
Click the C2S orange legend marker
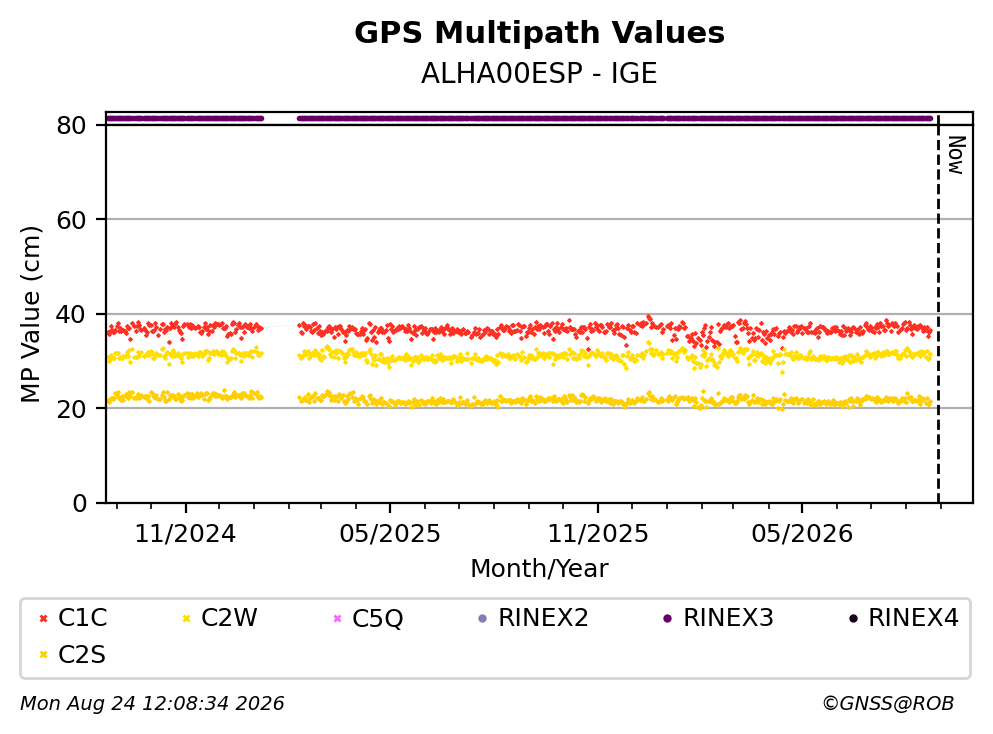[x=43, y=655]
